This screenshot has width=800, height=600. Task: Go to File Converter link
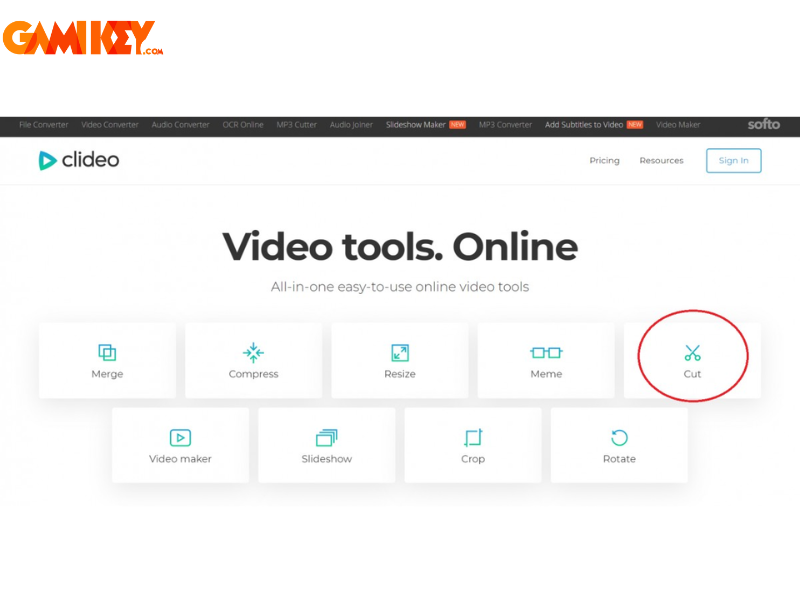click(x=43, y=125)
